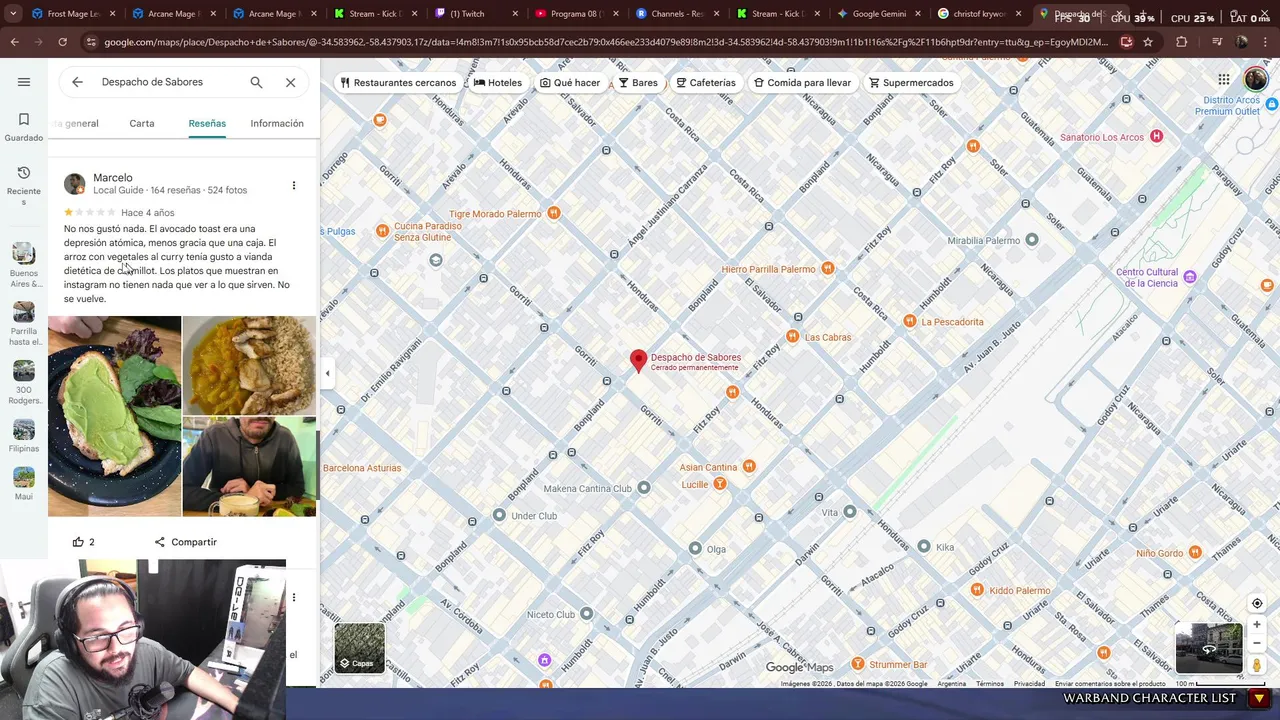Open recent place 300 Rodgers
1280x720 pixels.
pos(24,383)
